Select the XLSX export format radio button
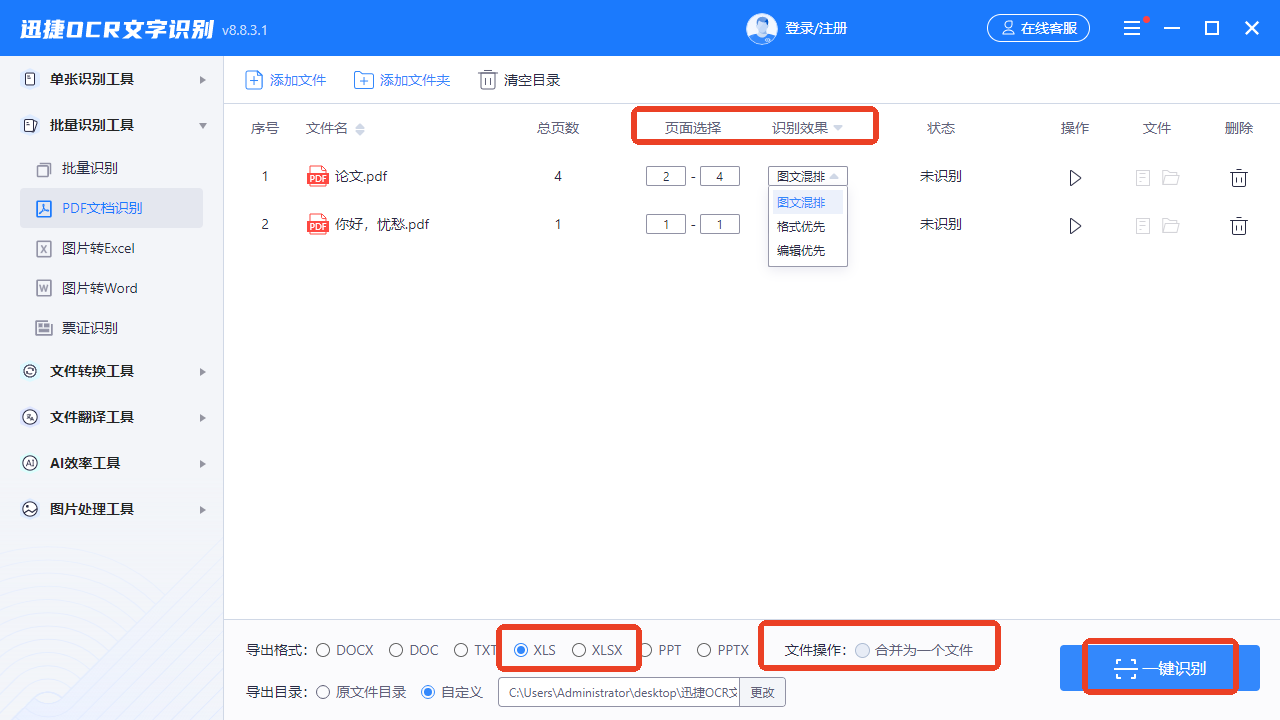This screenshot has height=720, width=1280. click(x=579, y=650)
